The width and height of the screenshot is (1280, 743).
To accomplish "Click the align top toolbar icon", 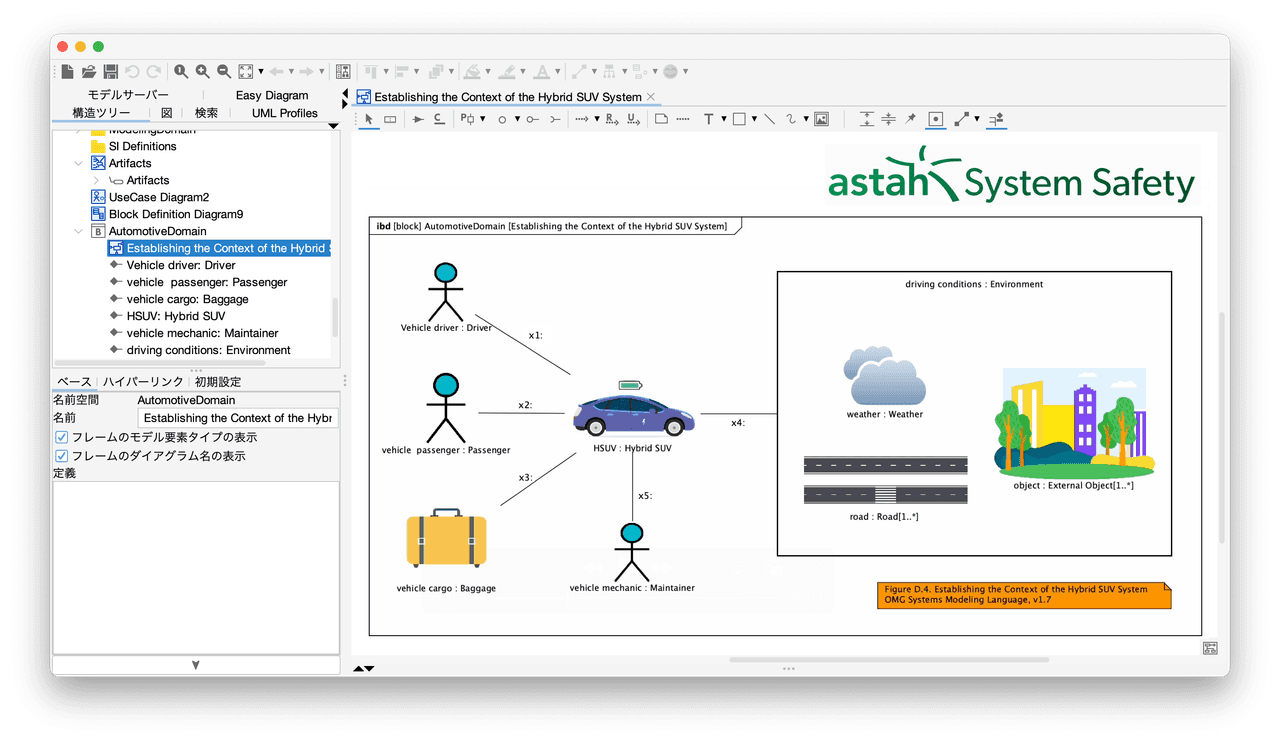I will click(372, 71).
